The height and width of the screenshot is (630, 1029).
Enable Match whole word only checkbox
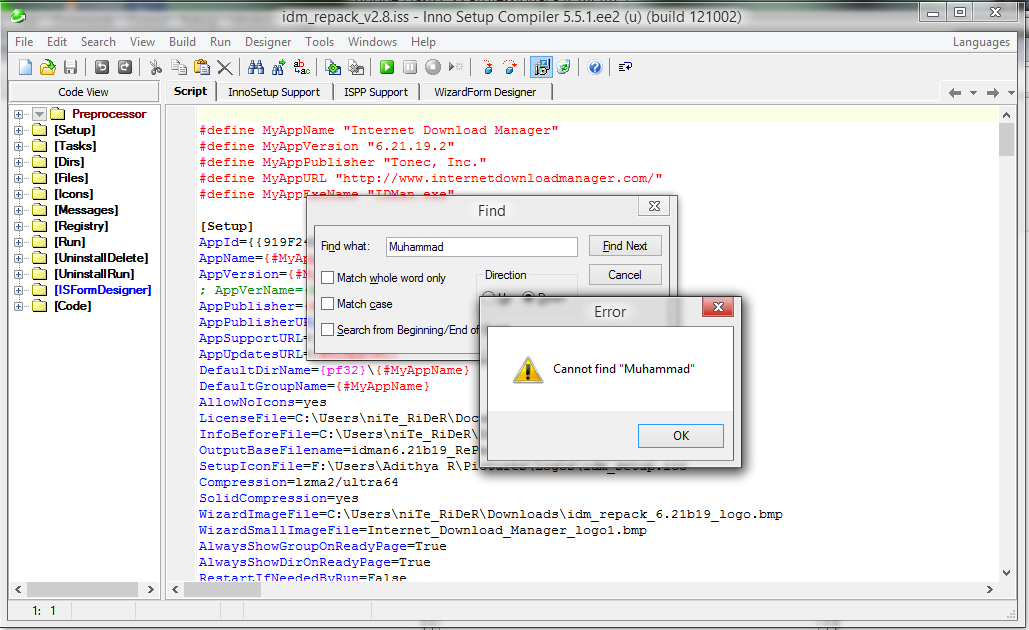(328, 278)
